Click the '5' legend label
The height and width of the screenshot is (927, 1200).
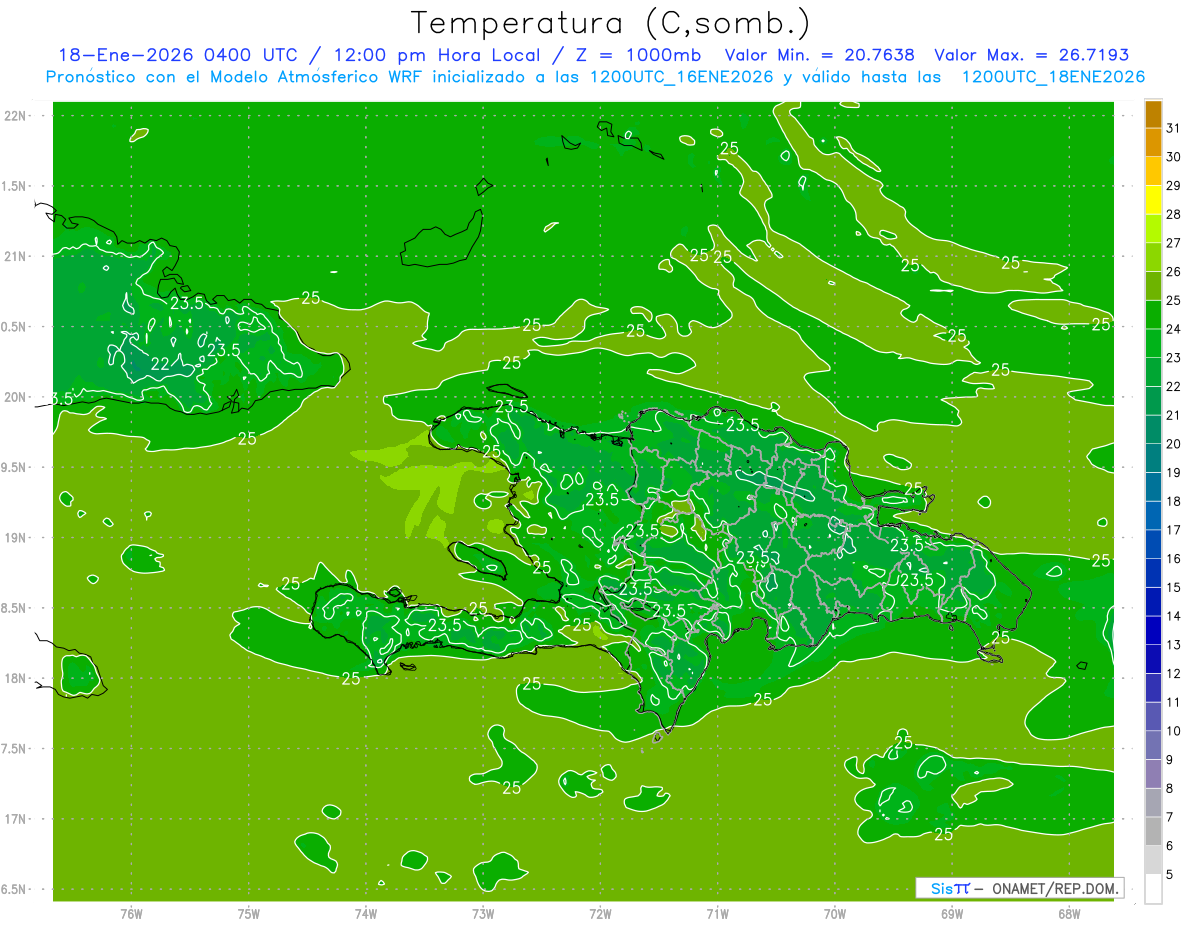click(1170, 874)
